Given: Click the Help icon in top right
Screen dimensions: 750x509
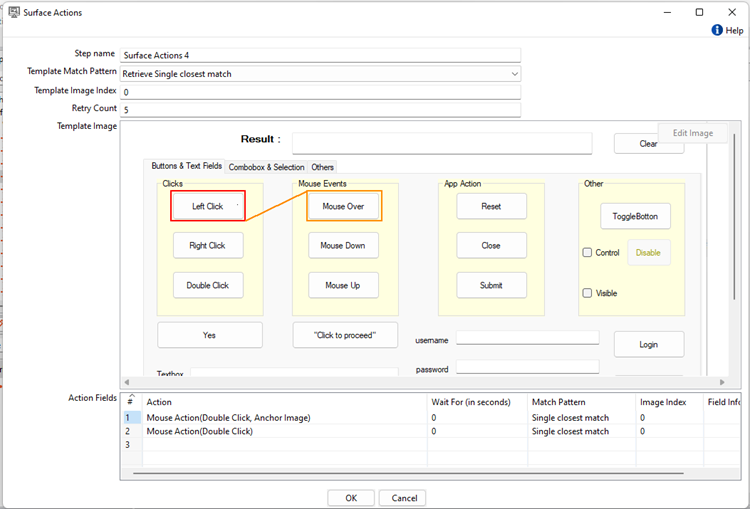Looking at the screenshot, I should (x=717, y=31).
